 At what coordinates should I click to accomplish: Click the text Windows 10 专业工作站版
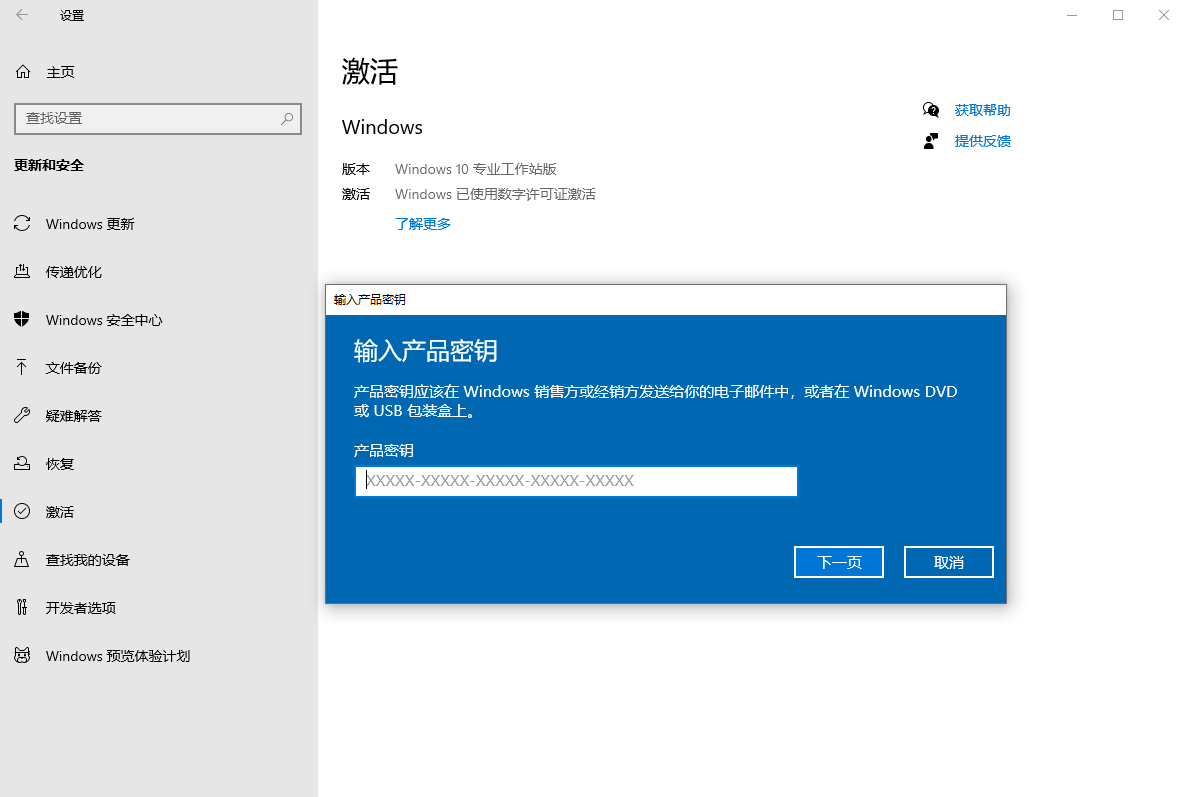click(x=475, y=169)
